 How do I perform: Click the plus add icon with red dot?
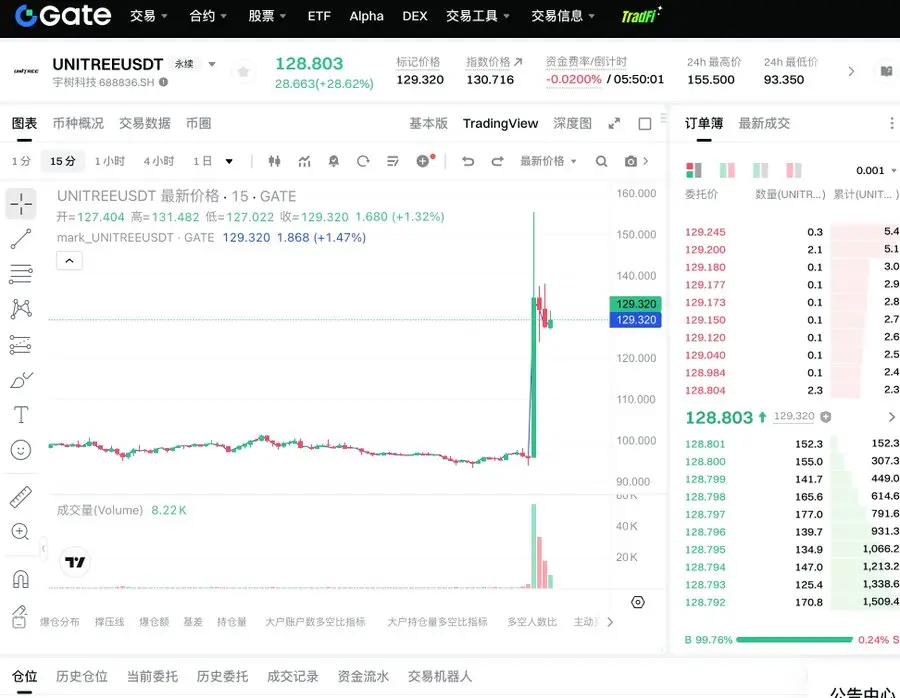[x=424, y=161]
